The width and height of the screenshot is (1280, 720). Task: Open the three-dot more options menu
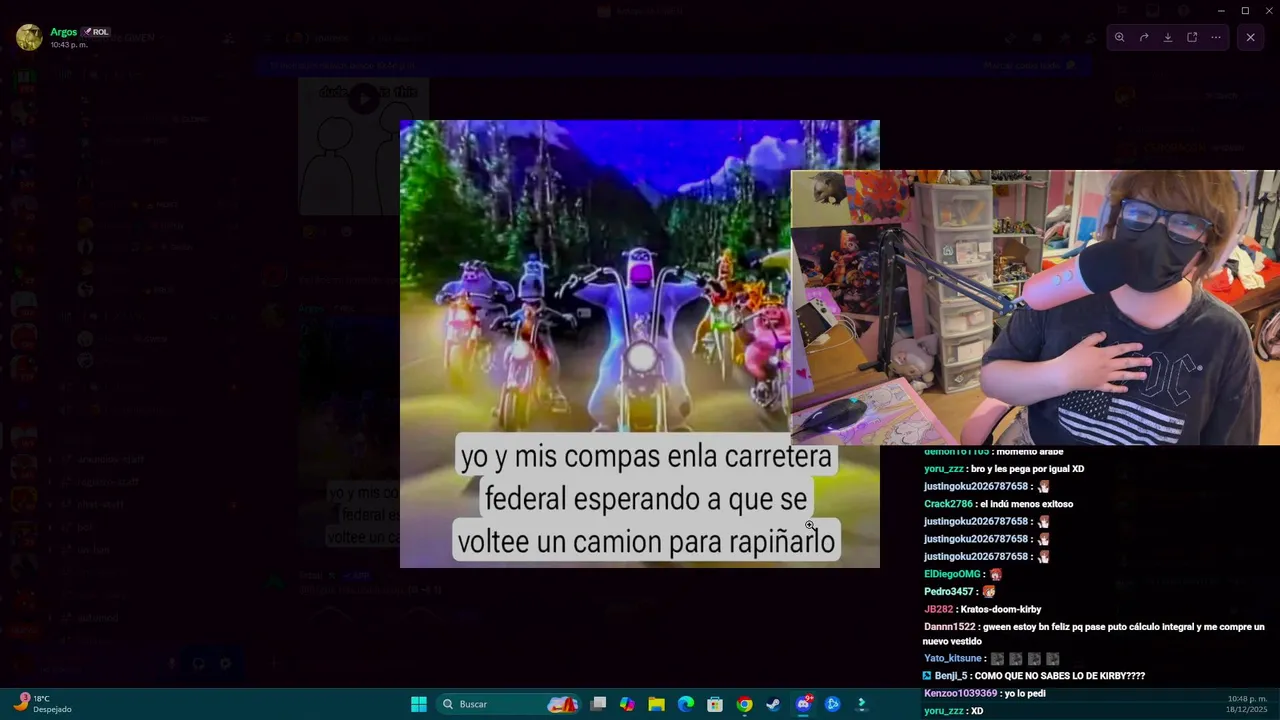(1216, 37)
